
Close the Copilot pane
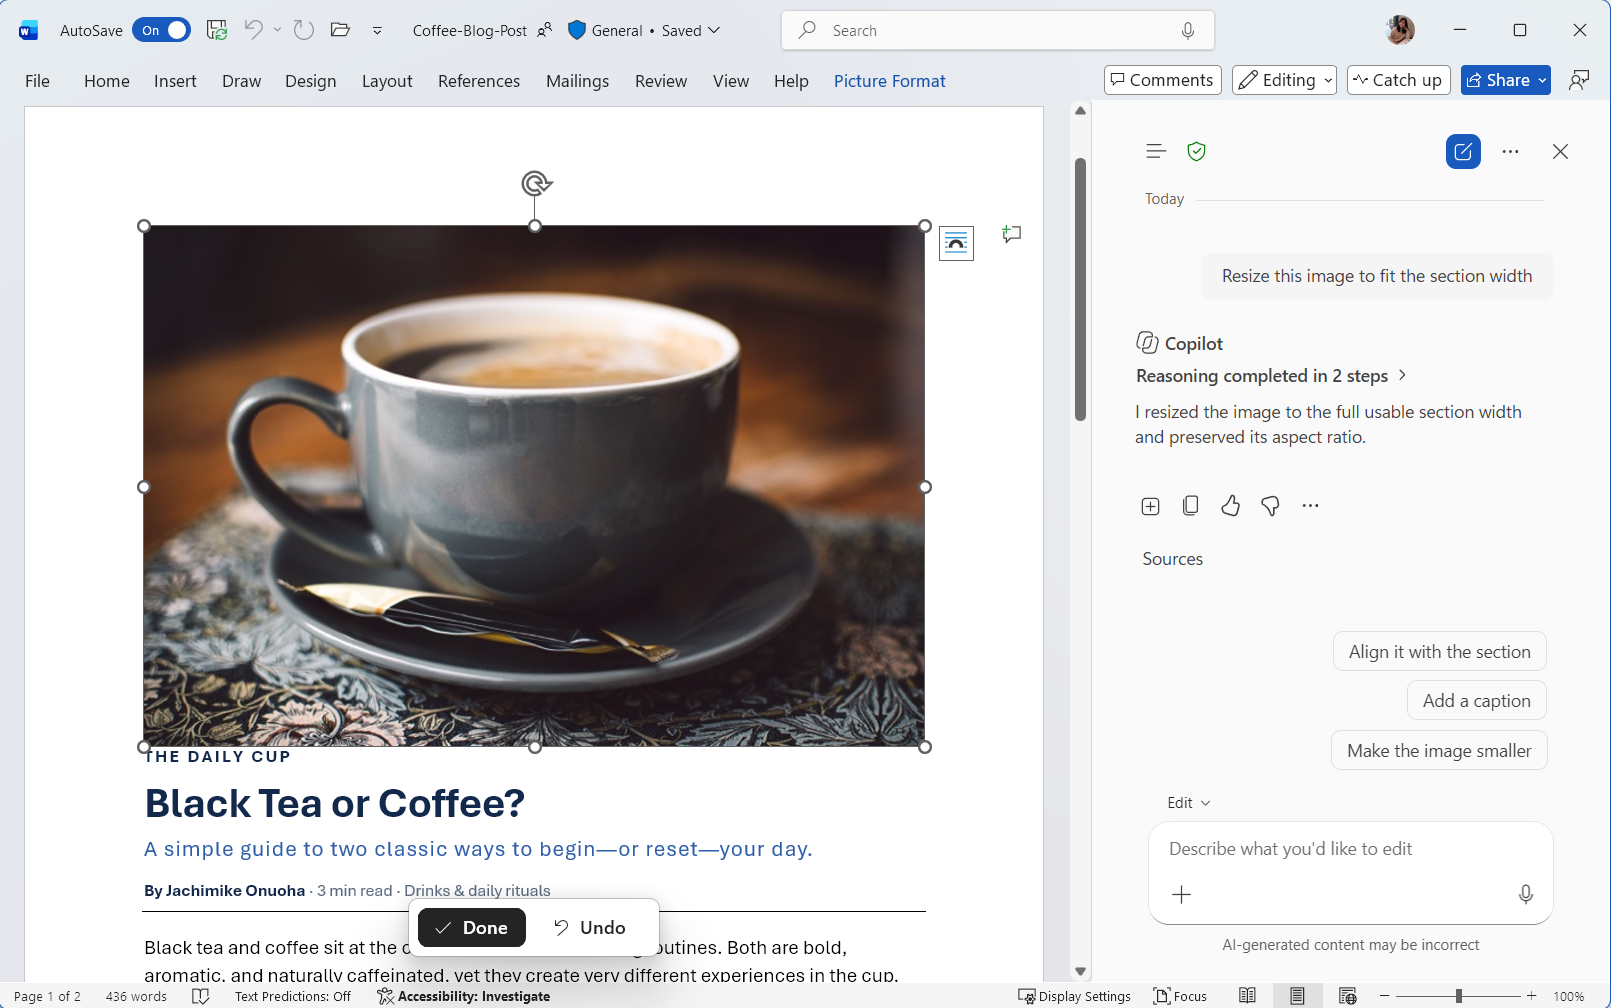point(1560,151)
